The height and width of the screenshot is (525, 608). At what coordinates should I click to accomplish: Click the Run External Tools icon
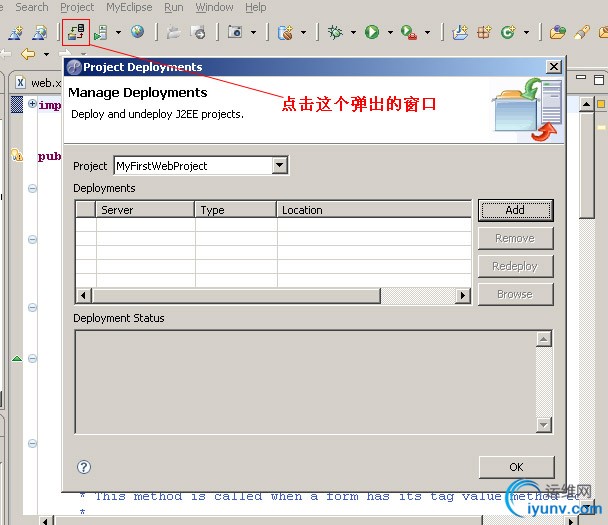pyautogui.click(x=409, y=33)
